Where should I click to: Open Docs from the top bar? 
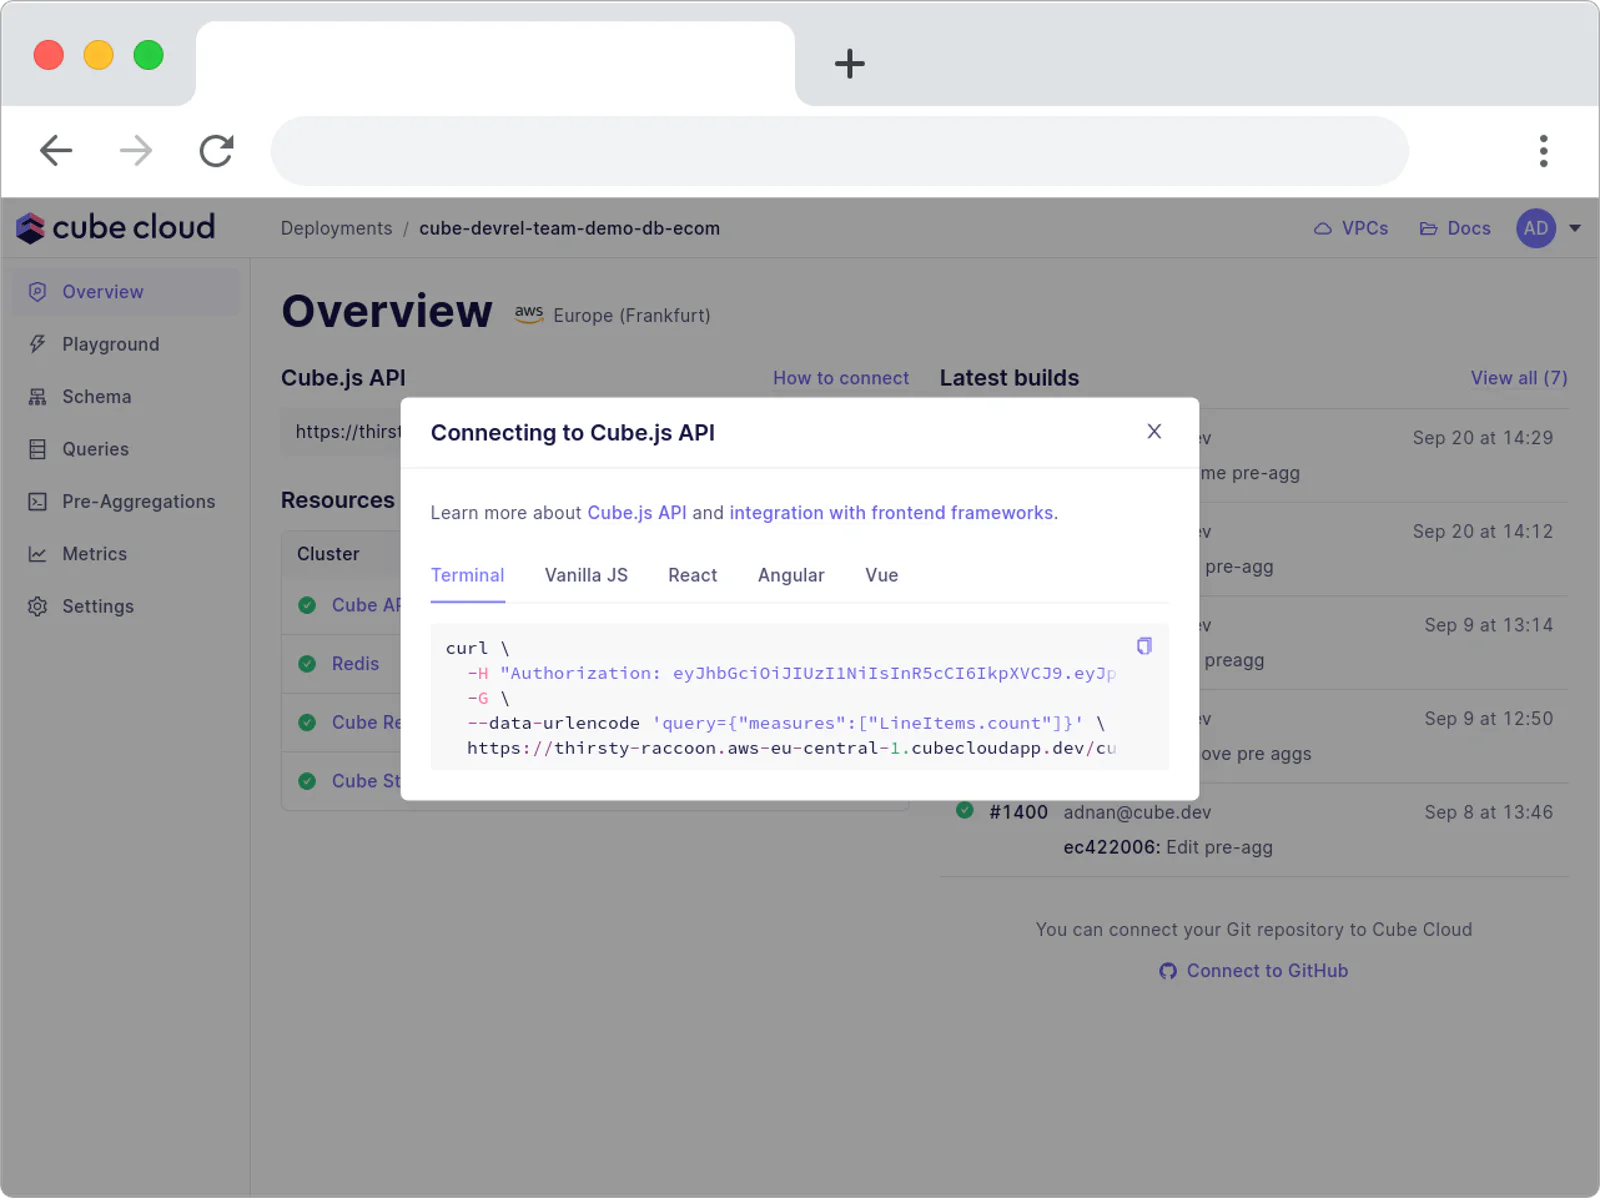pyautogui.click(x=1455, y=228)
